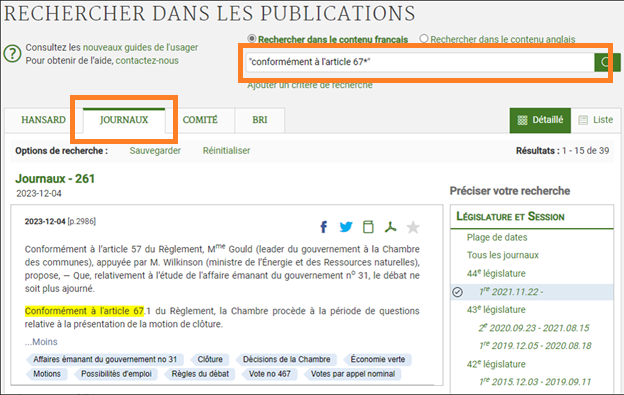The height and width of the screenshot is (395, 624).
Task: Switch to the JOURNAUX tab
Action: tap(124, 120)
